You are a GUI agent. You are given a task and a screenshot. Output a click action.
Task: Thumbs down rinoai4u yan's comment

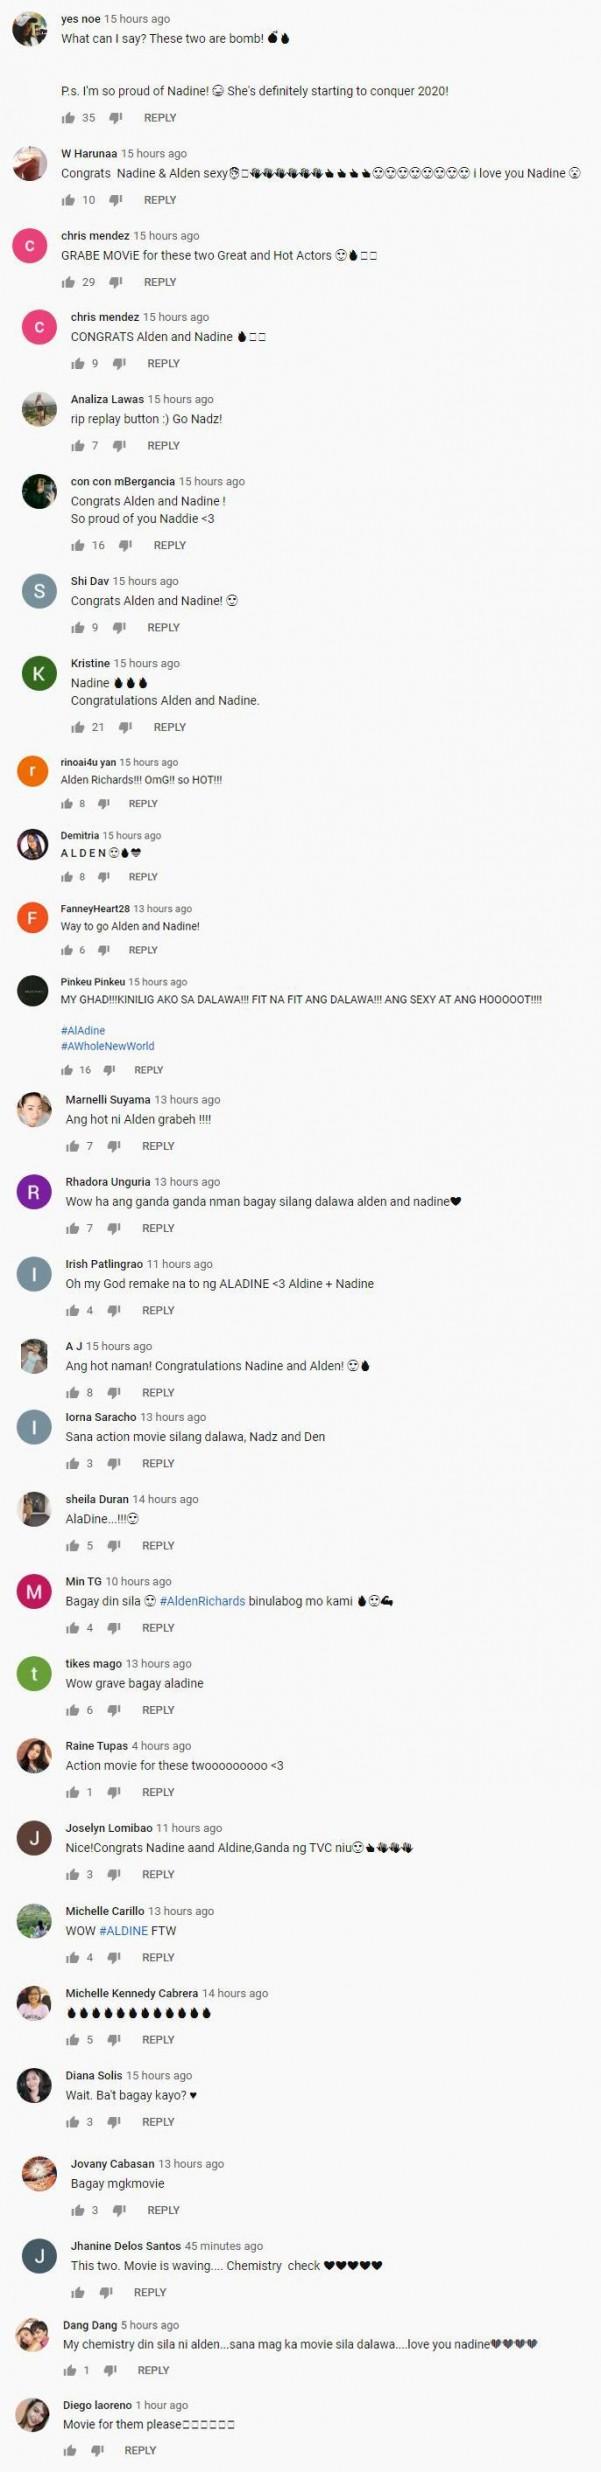pyautogui.click(x=103, y=804)
